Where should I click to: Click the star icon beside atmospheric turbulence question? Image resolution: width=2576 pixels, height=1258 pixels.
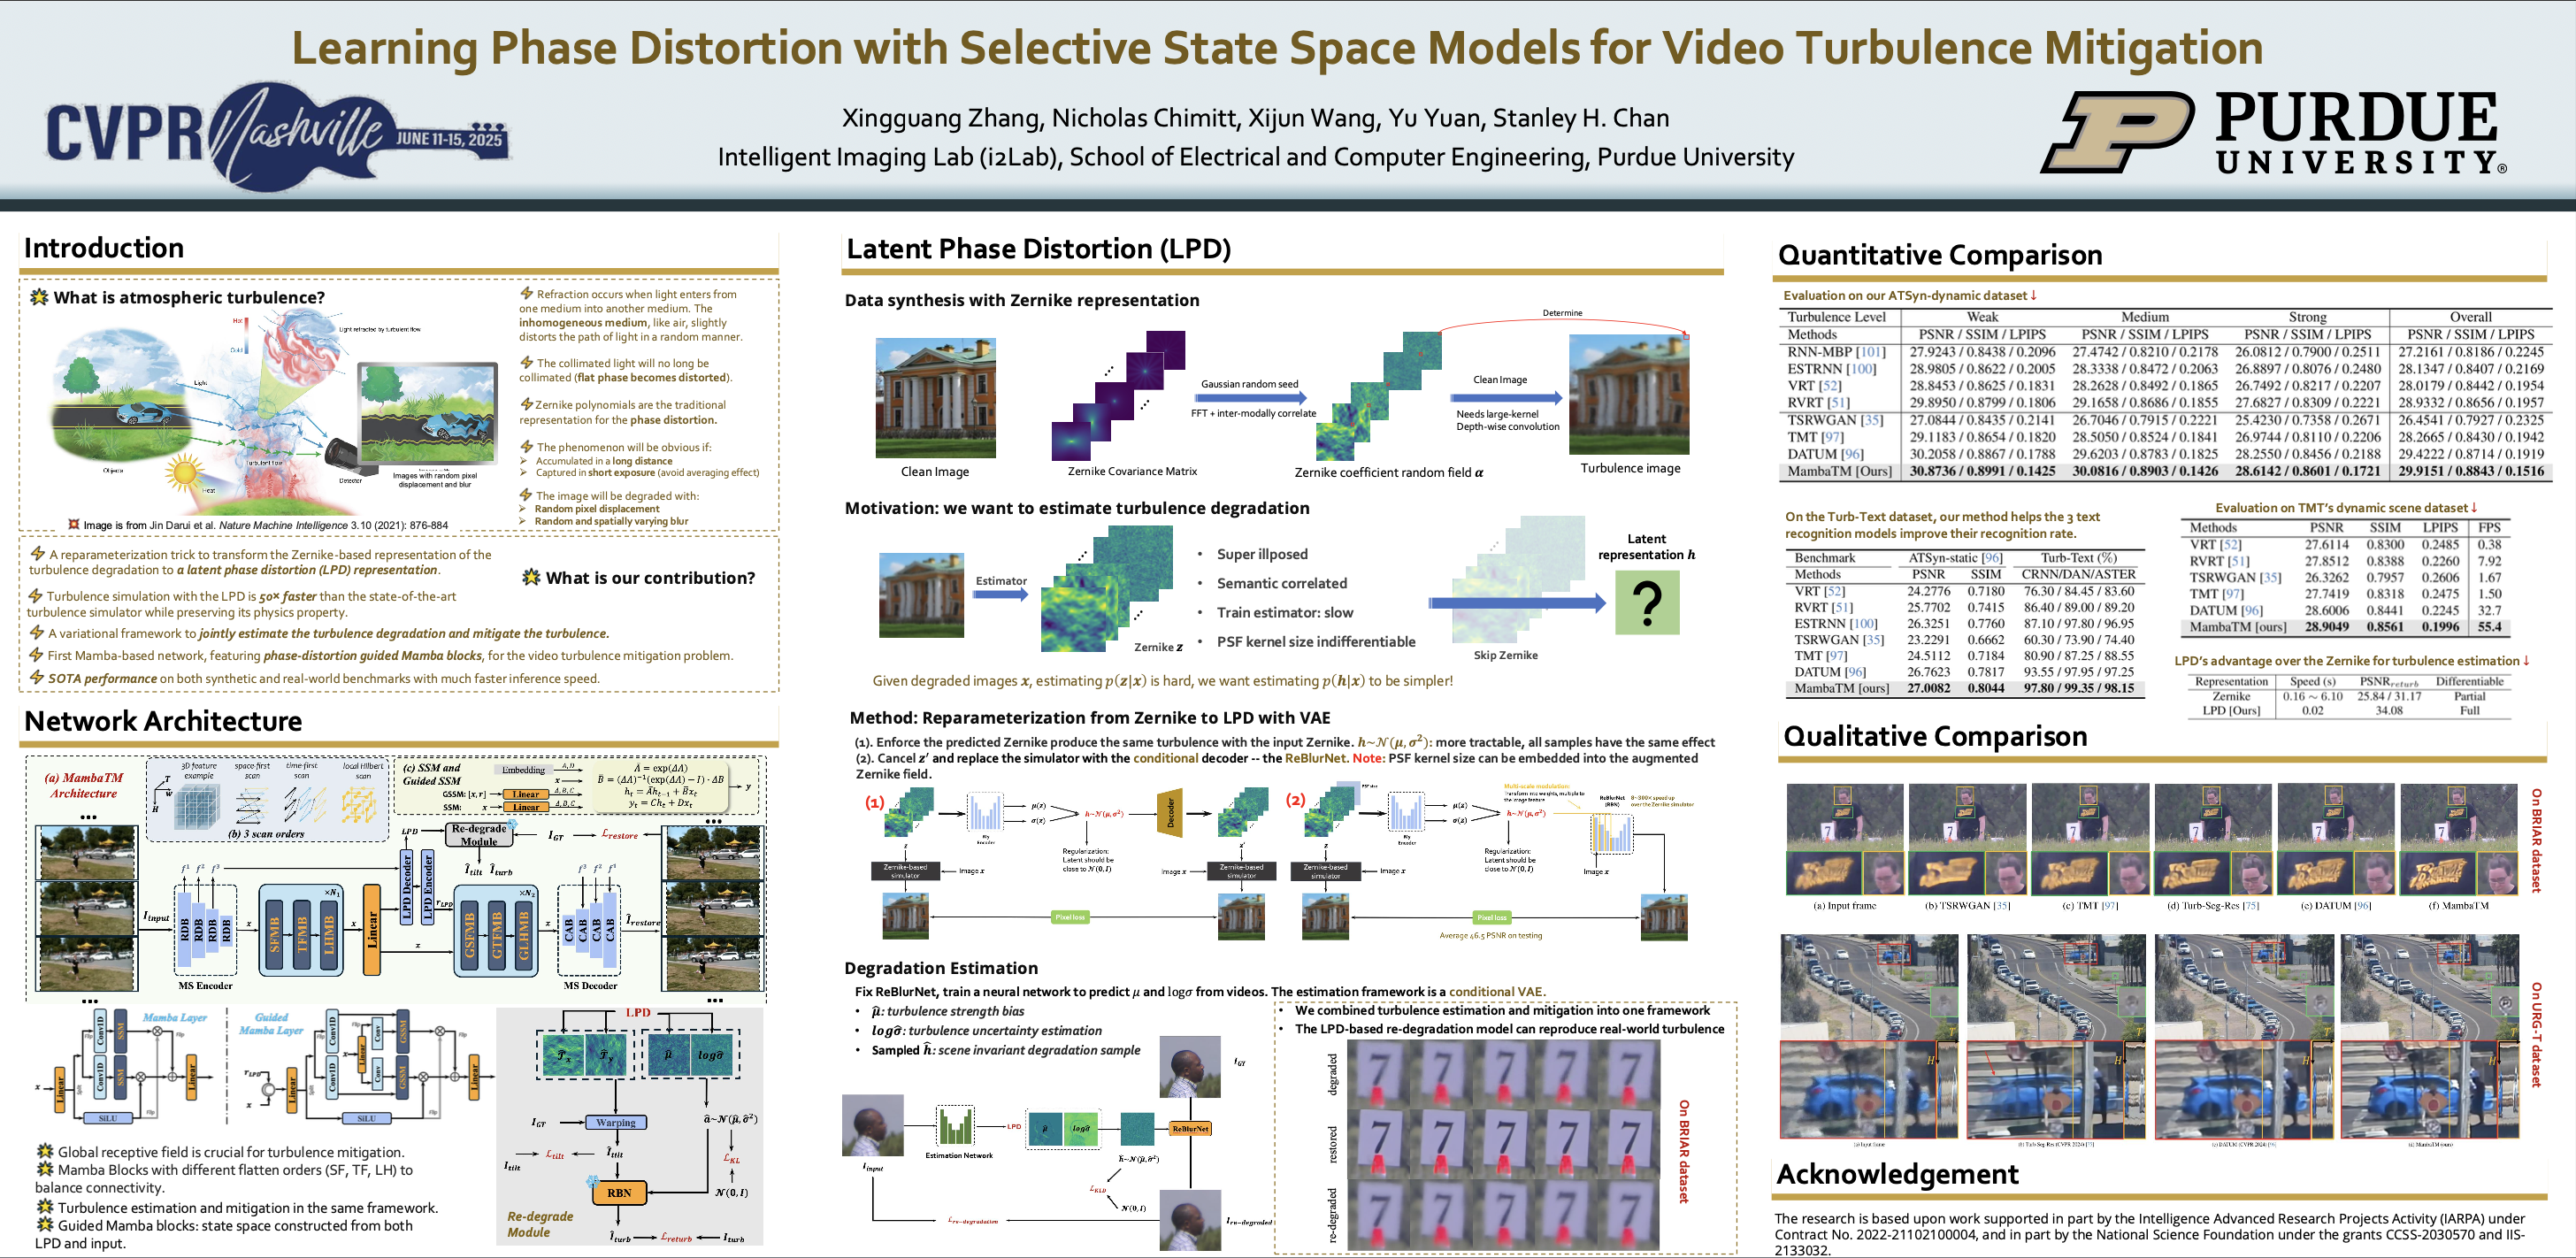click(x=39, y=297)
